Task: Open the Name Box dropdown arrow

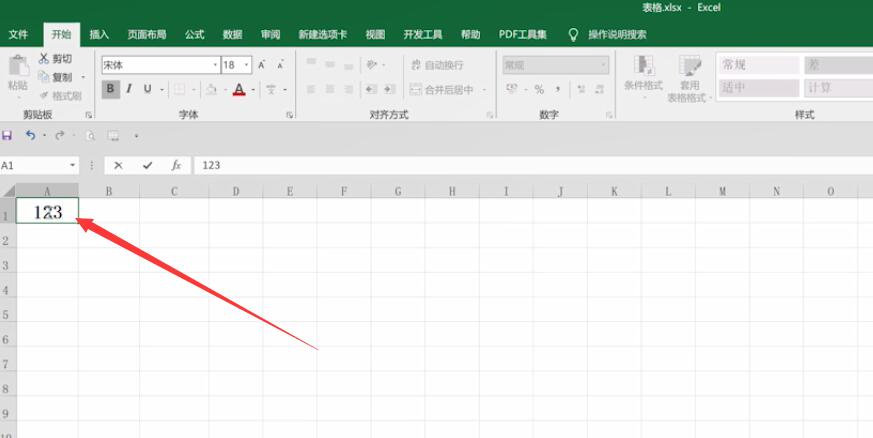Action: (72, 165)
